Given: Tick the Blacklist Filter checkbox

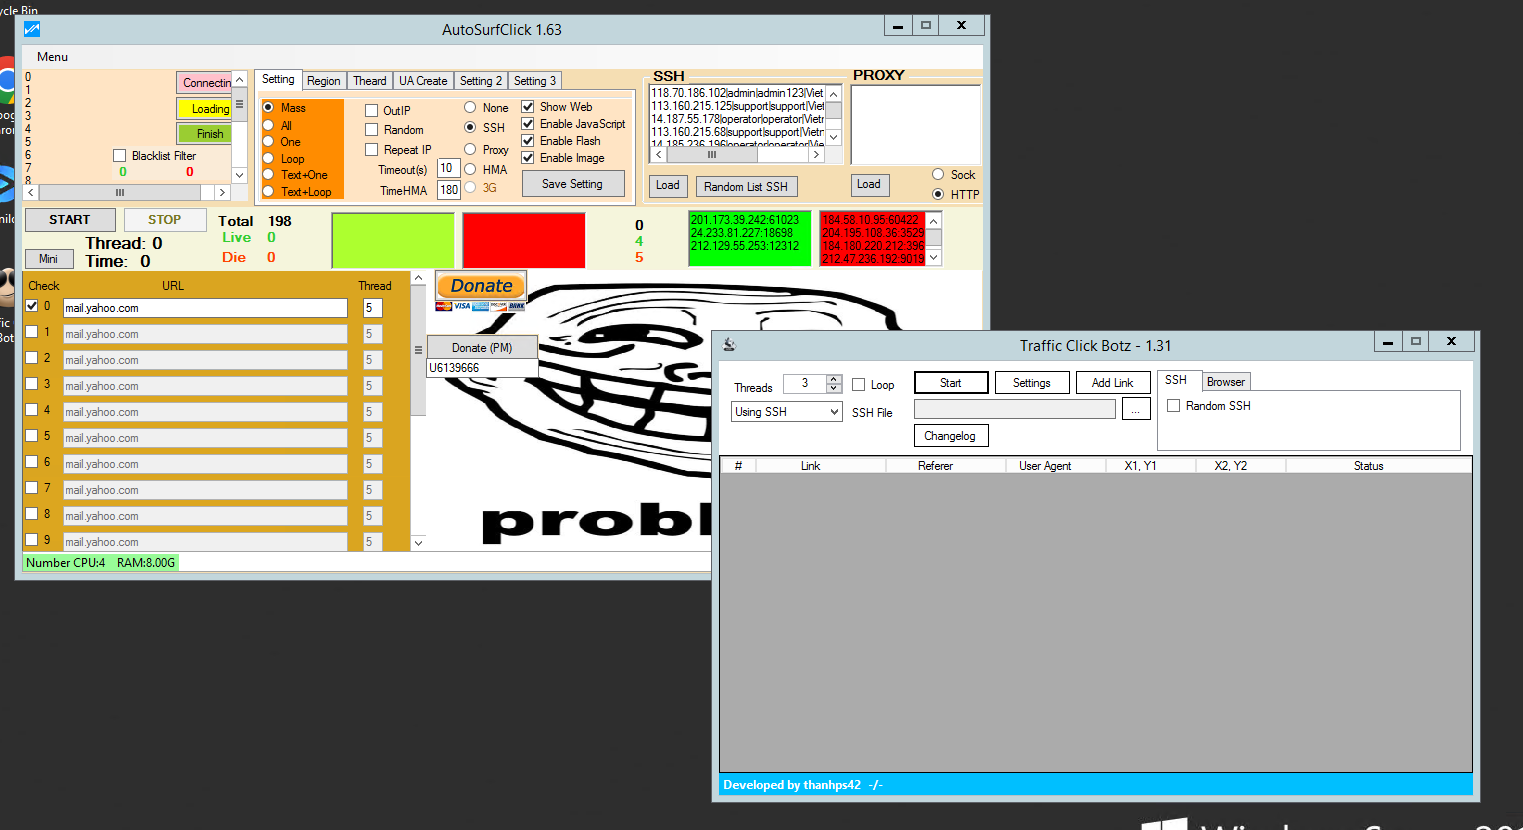Looking at the screenshot, I should pyautogui.click(x=120, y=155).
